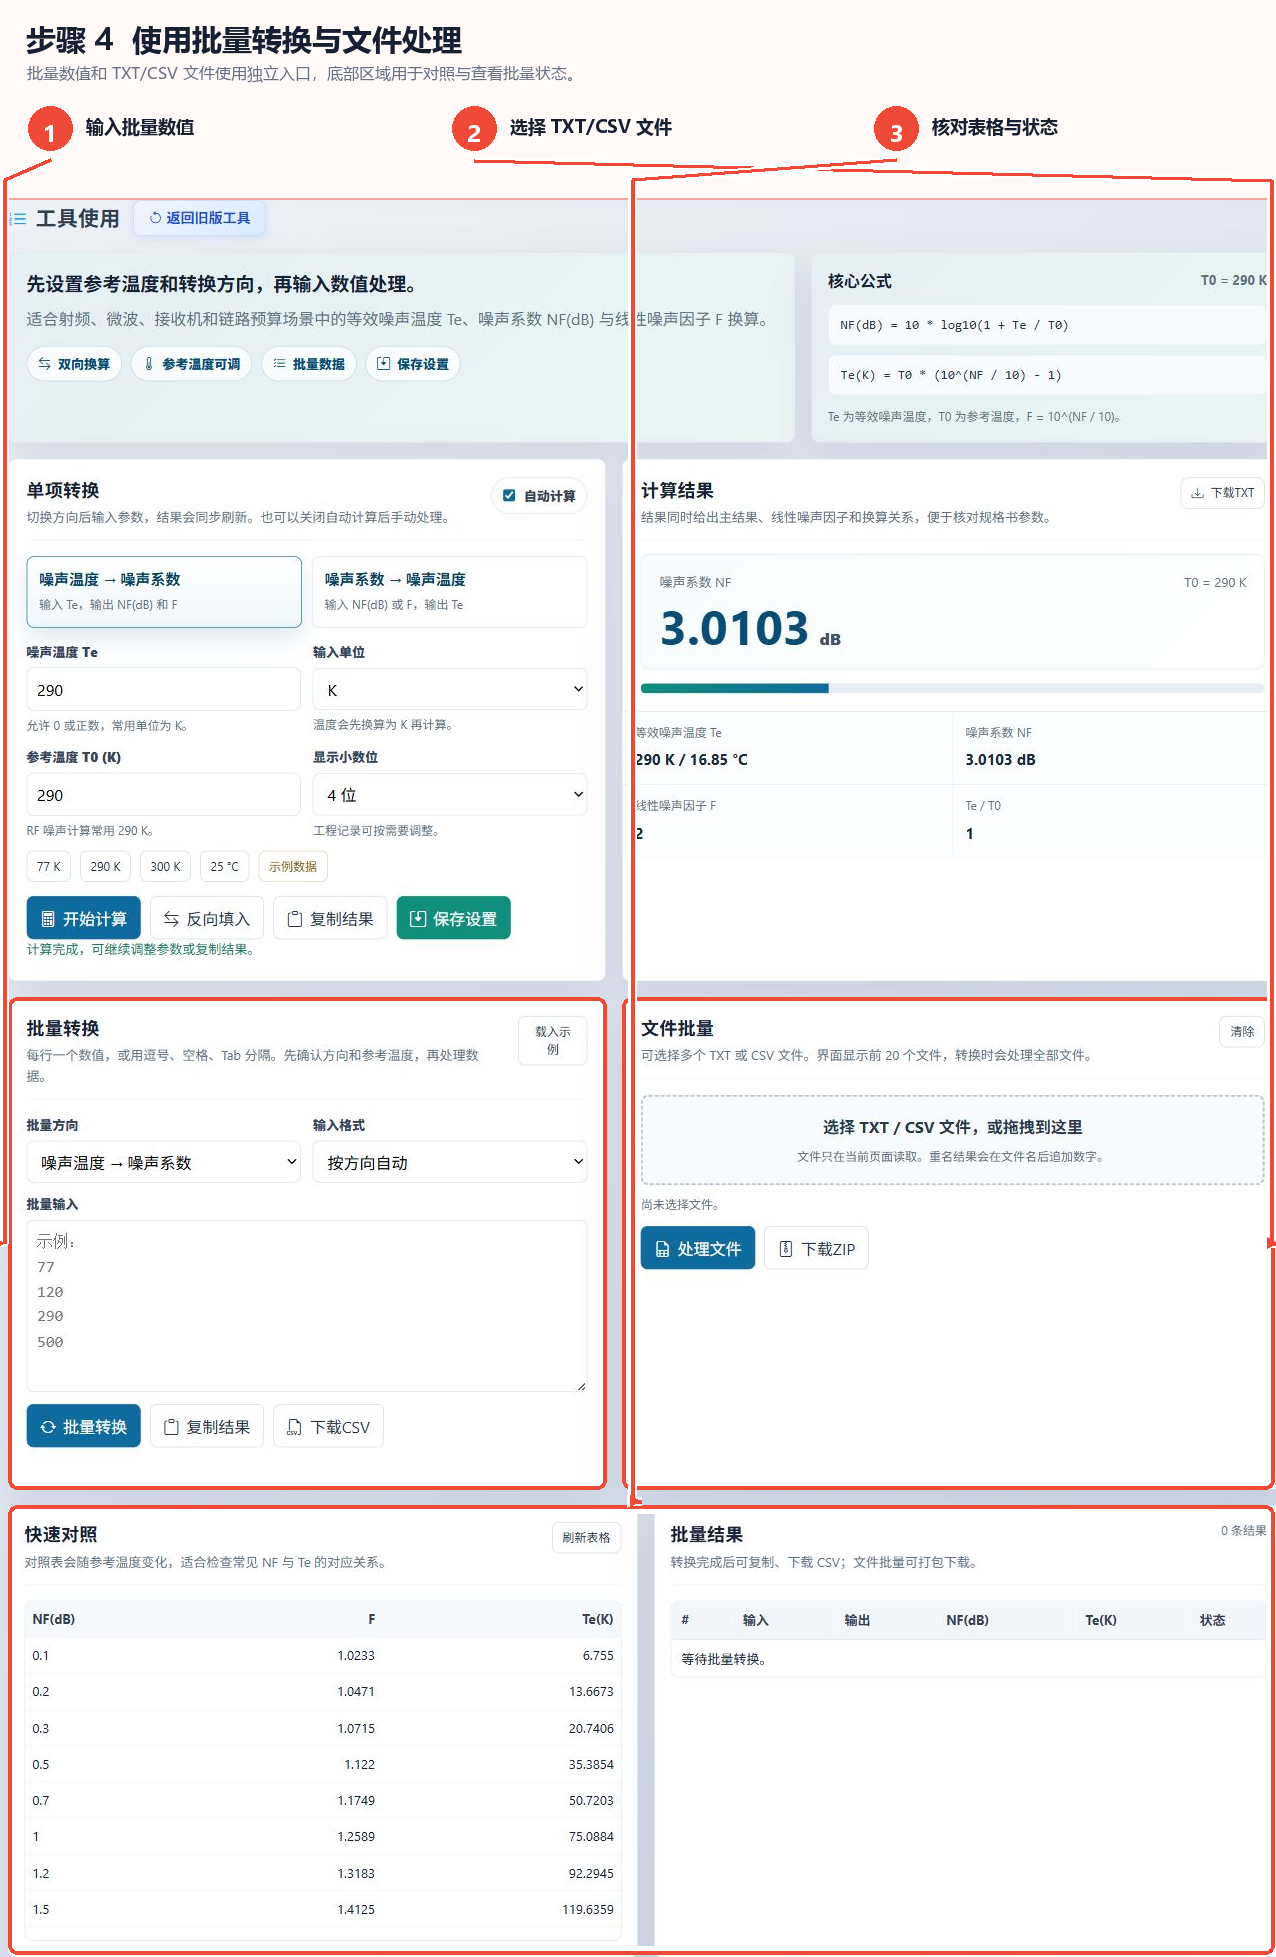This screenshot has height=1957, width=1276.
Task: Click the 载入示例 button
Action: [553, 1041]
